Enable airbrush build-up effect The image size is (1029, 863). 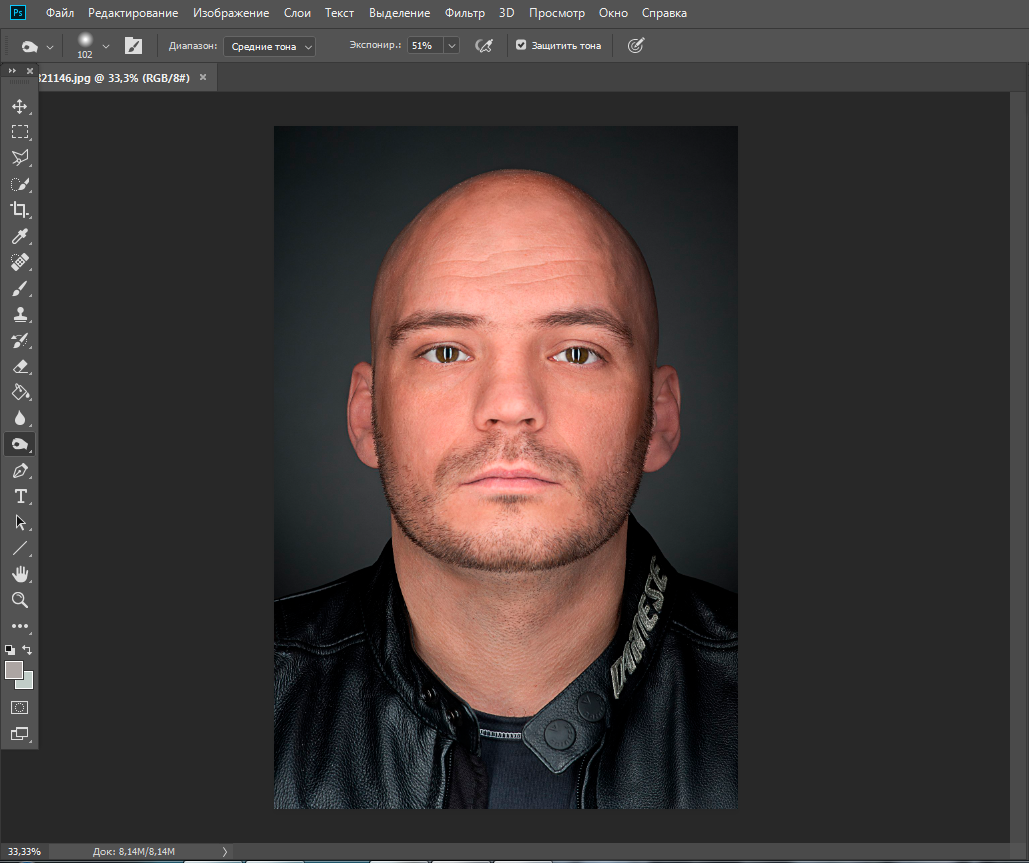pos(484,45)
